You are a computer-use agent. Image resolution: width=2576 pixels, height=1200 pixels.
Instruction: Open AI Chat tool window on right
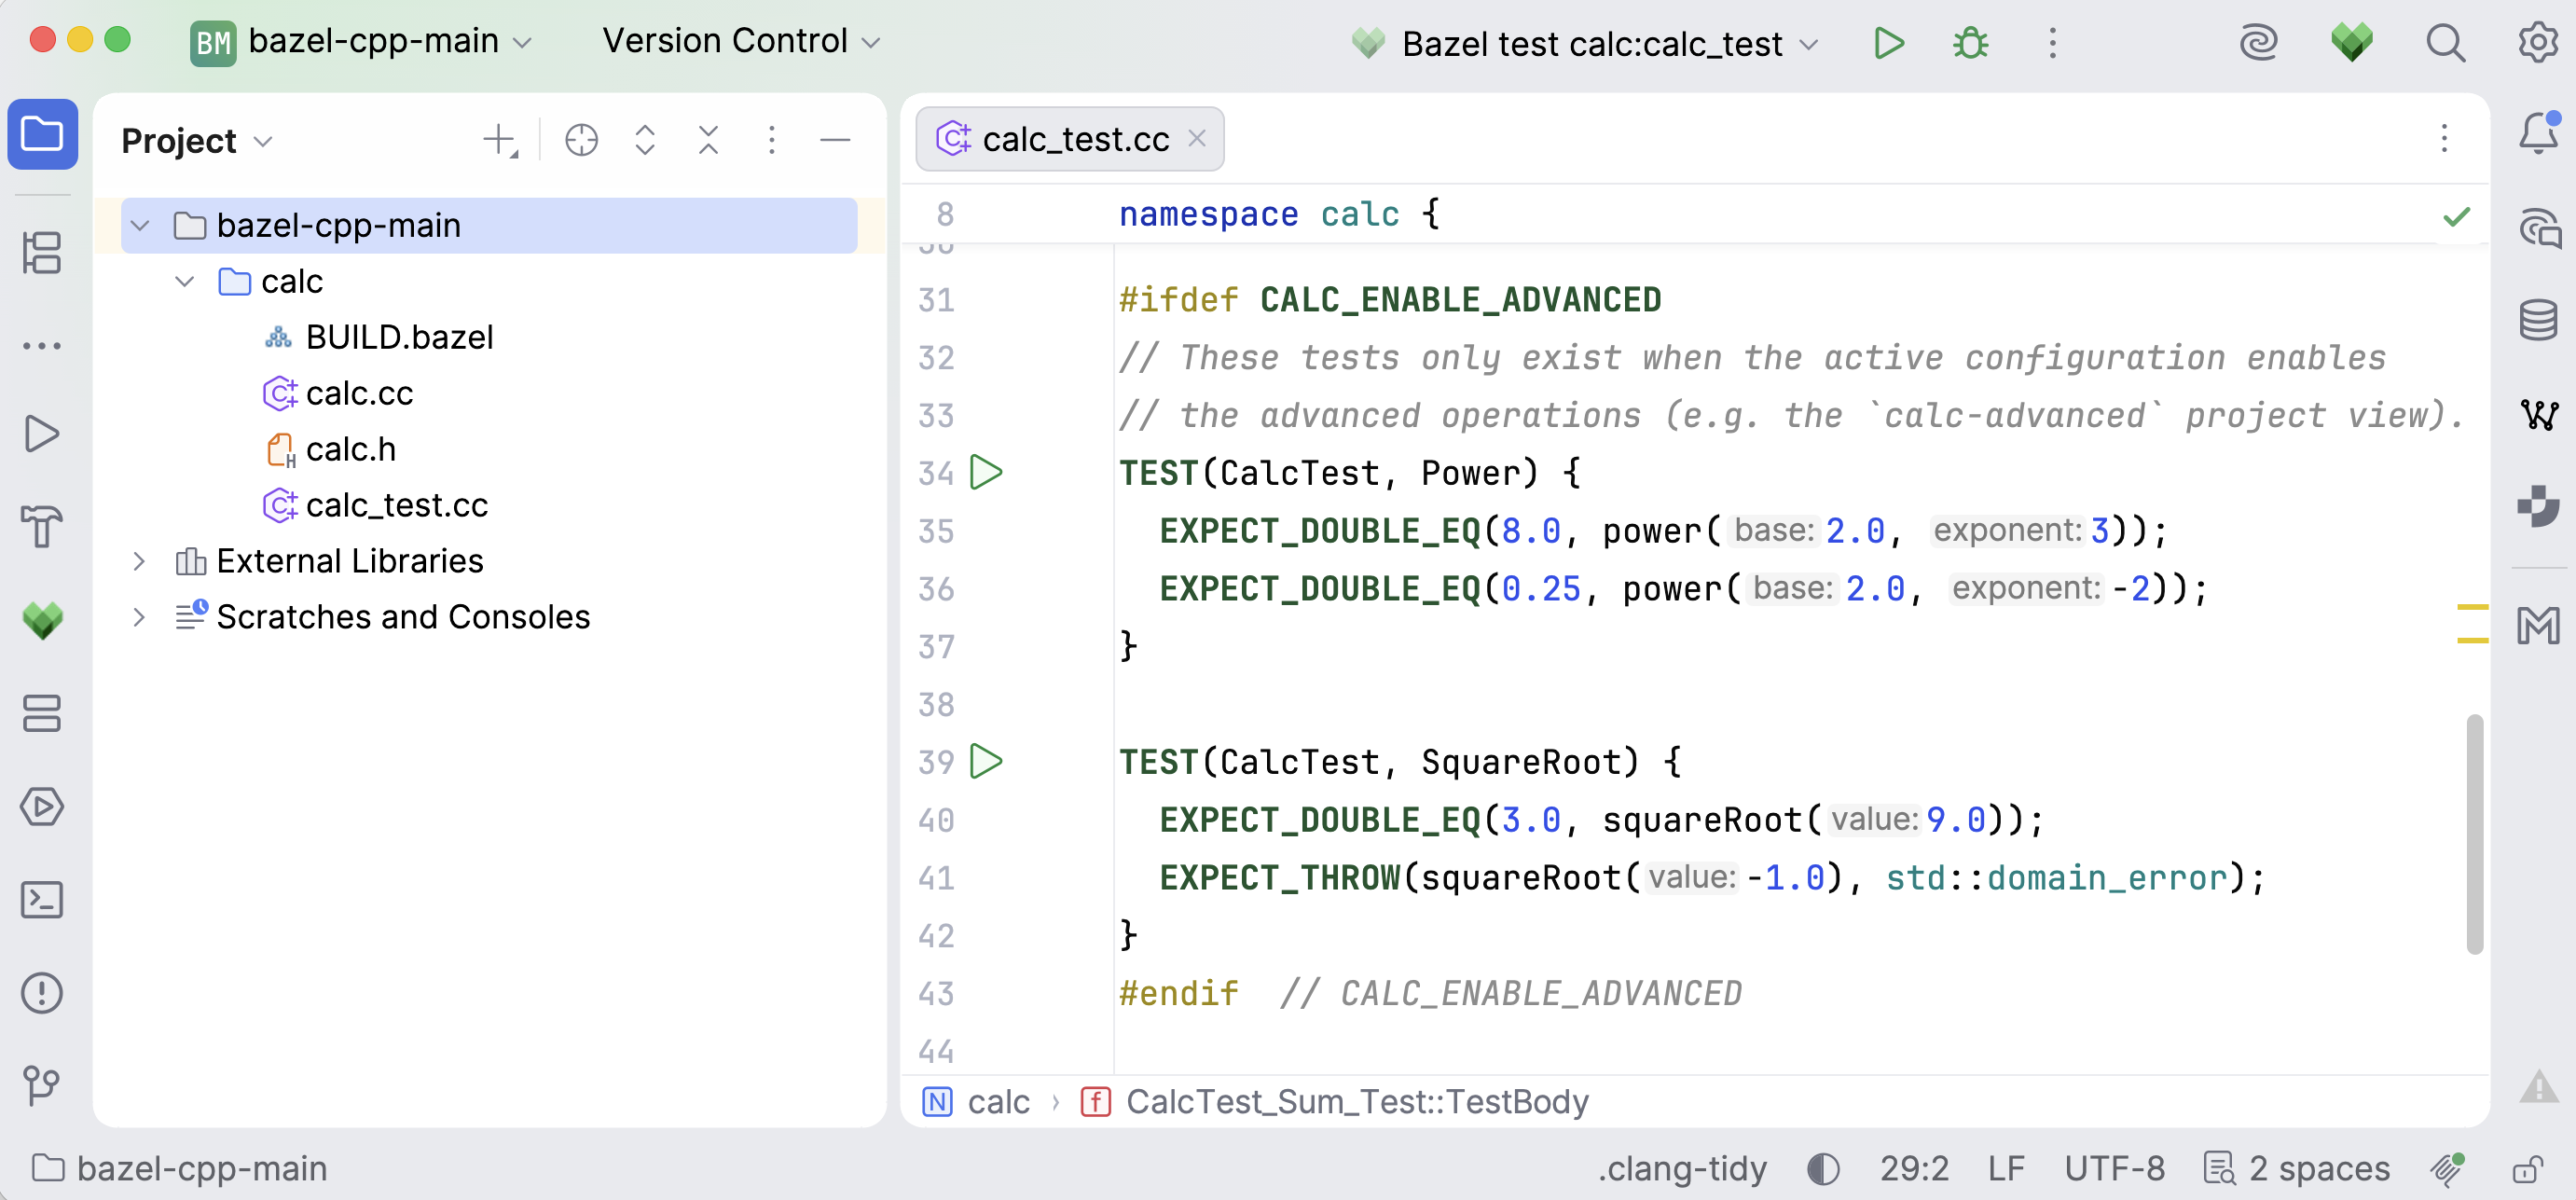coord(2538,228)
